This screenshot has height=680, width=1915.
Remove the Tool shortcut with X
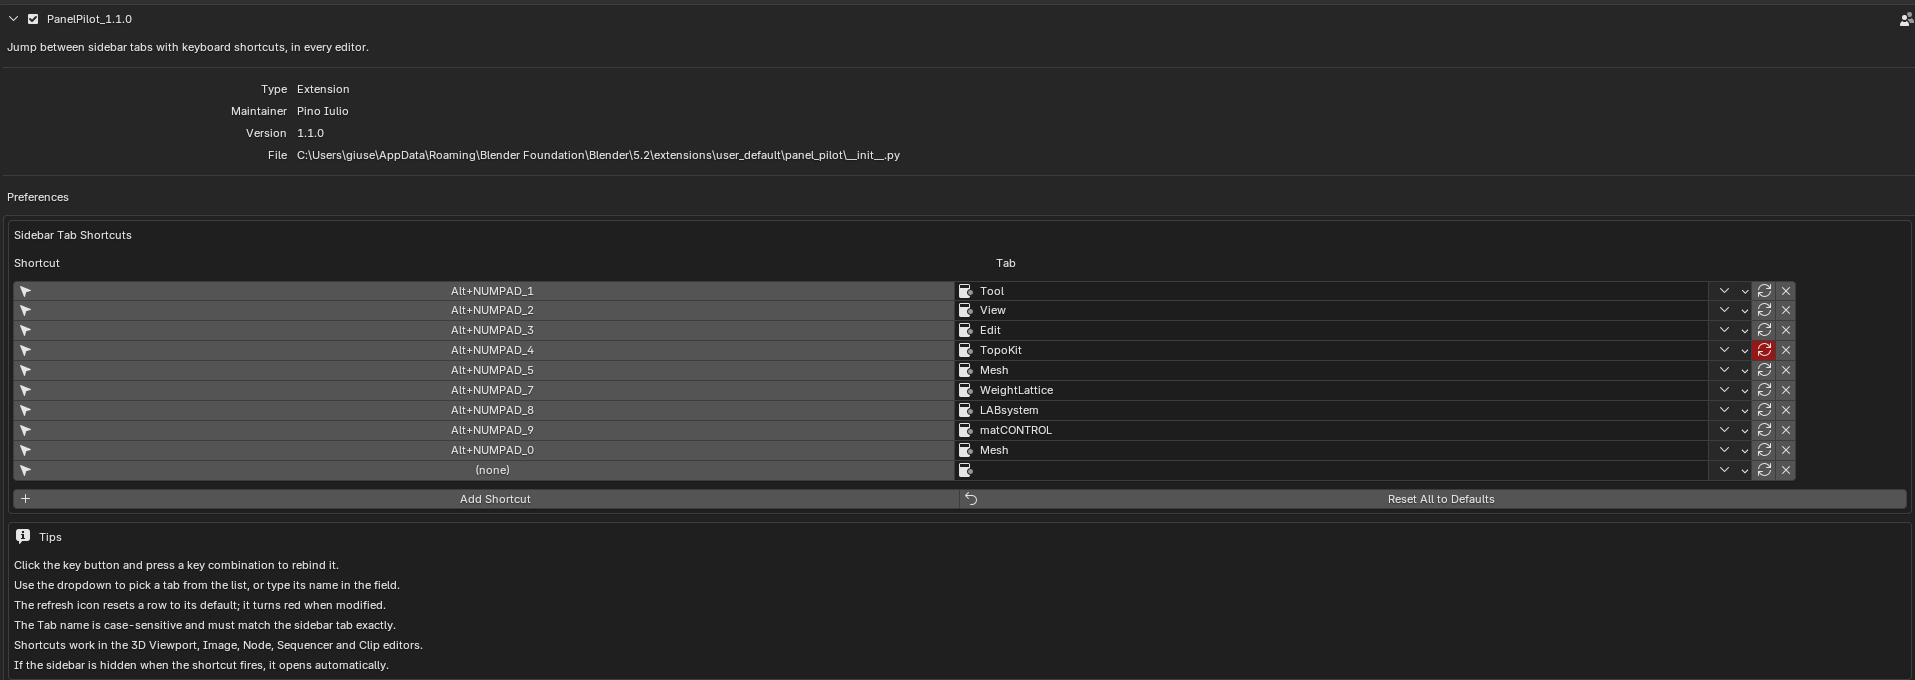point(1786,291)
